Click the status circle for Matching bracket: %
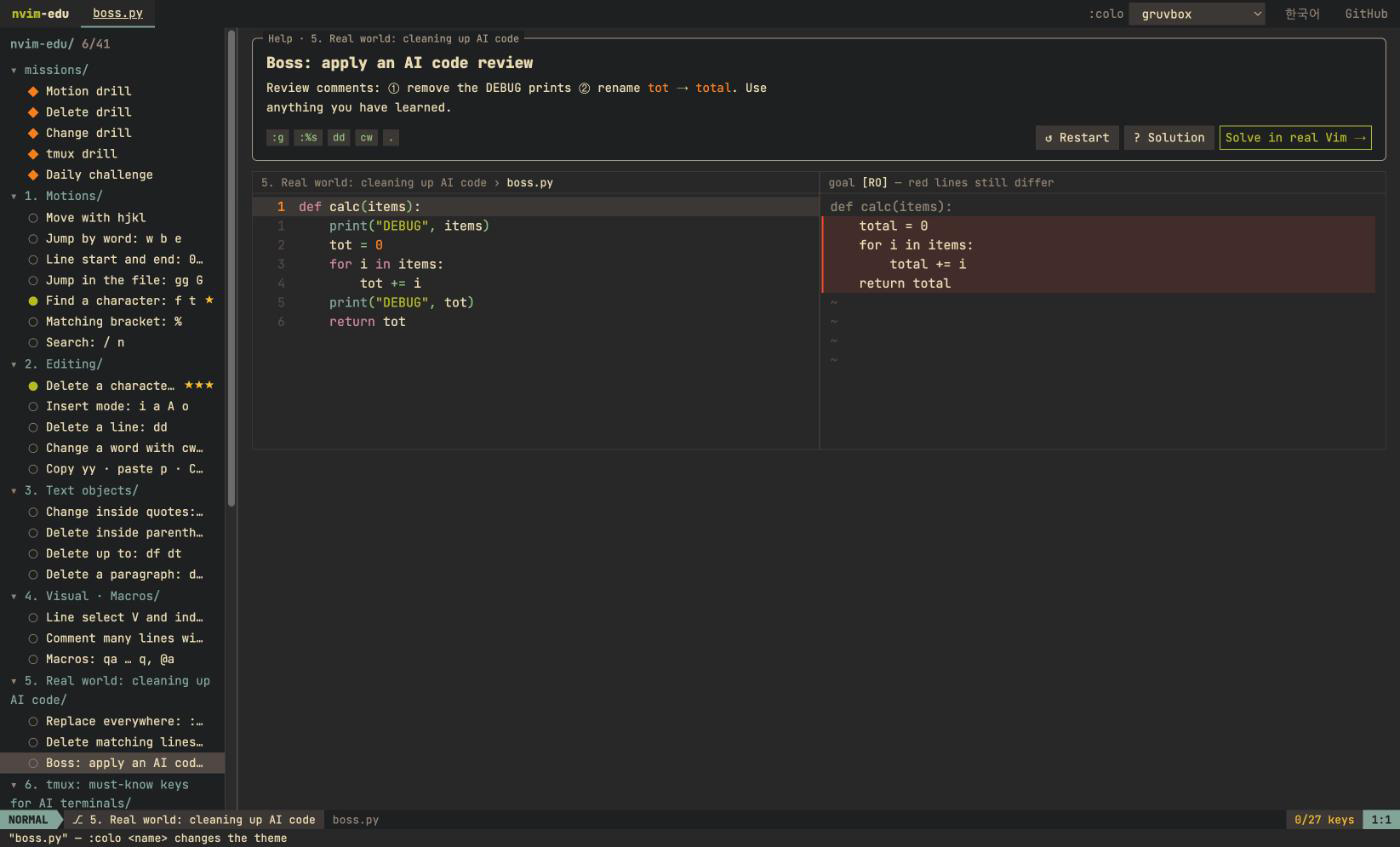Viewport: 1400px width, 847px height. click(x=33, y=322)
